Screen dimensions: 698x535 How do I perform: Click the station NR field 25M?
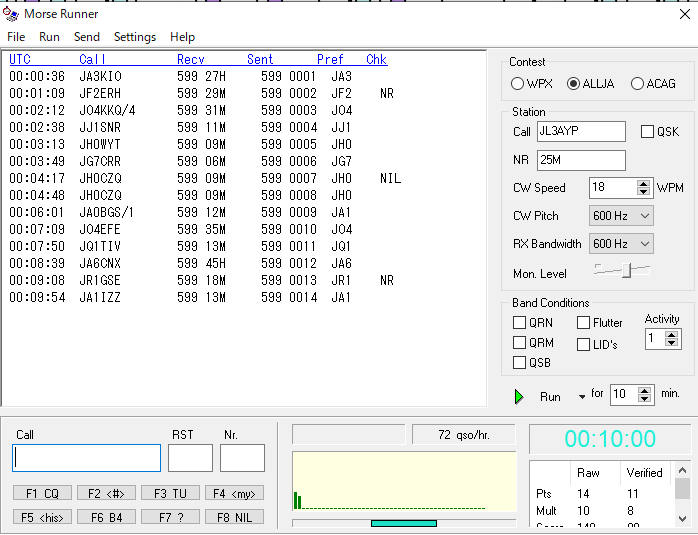[581, 160]
